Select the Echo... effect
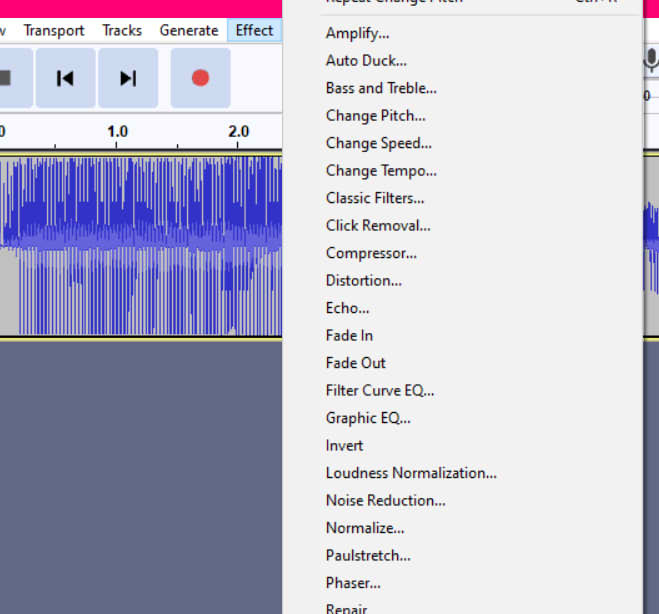This screenshot has height=614, width=659. pos(462,308)
